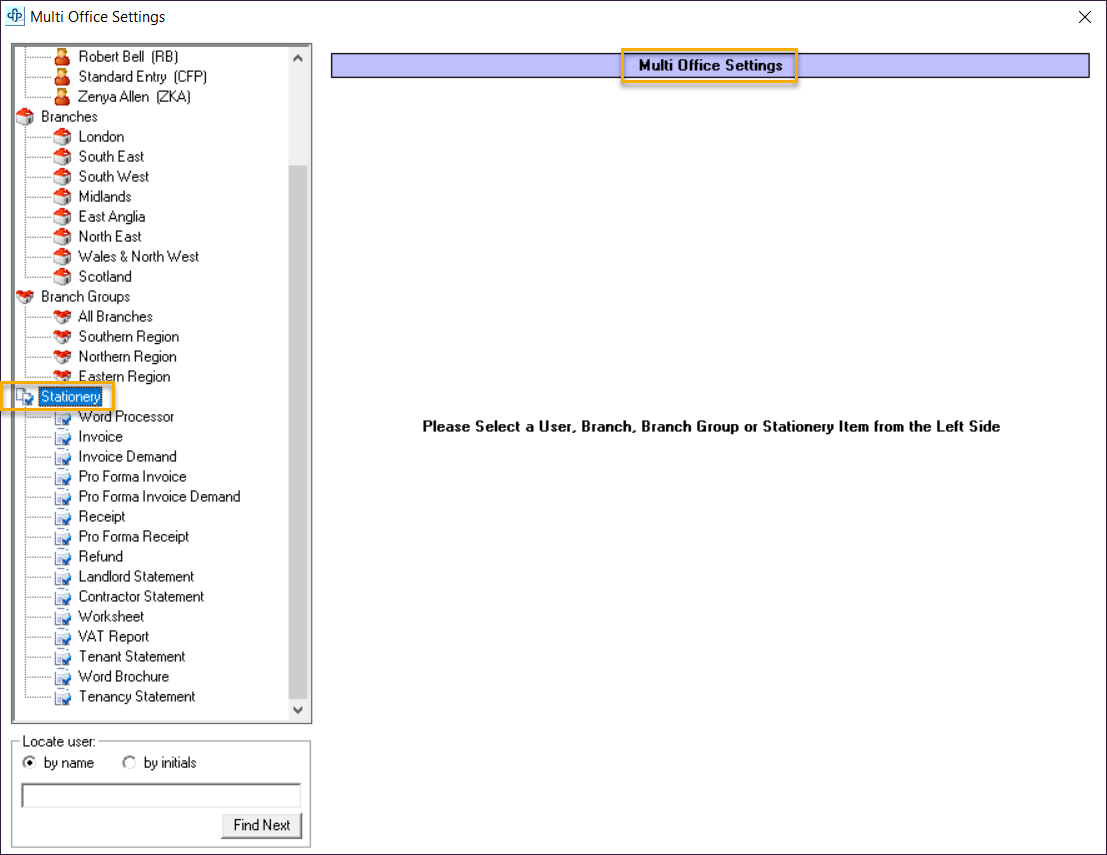The width and height of the screenshot is (1107, 855).
Task: Click the tree scrollbar down arrow
Action: tap(298, 710)
